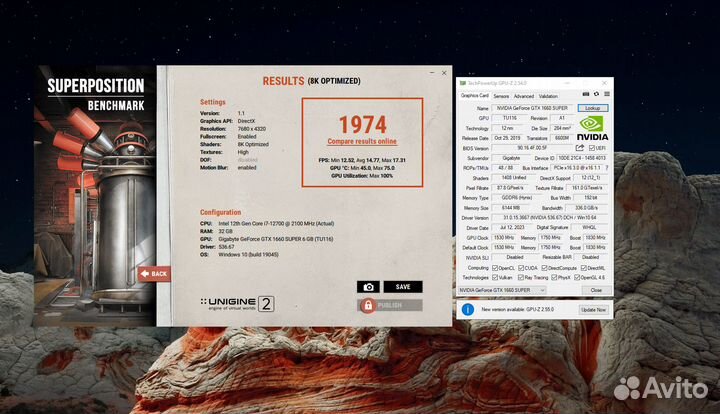Viewport: 720px width, 414px height.
Task: Click the locked Publish button
Action: click(390, 305)
